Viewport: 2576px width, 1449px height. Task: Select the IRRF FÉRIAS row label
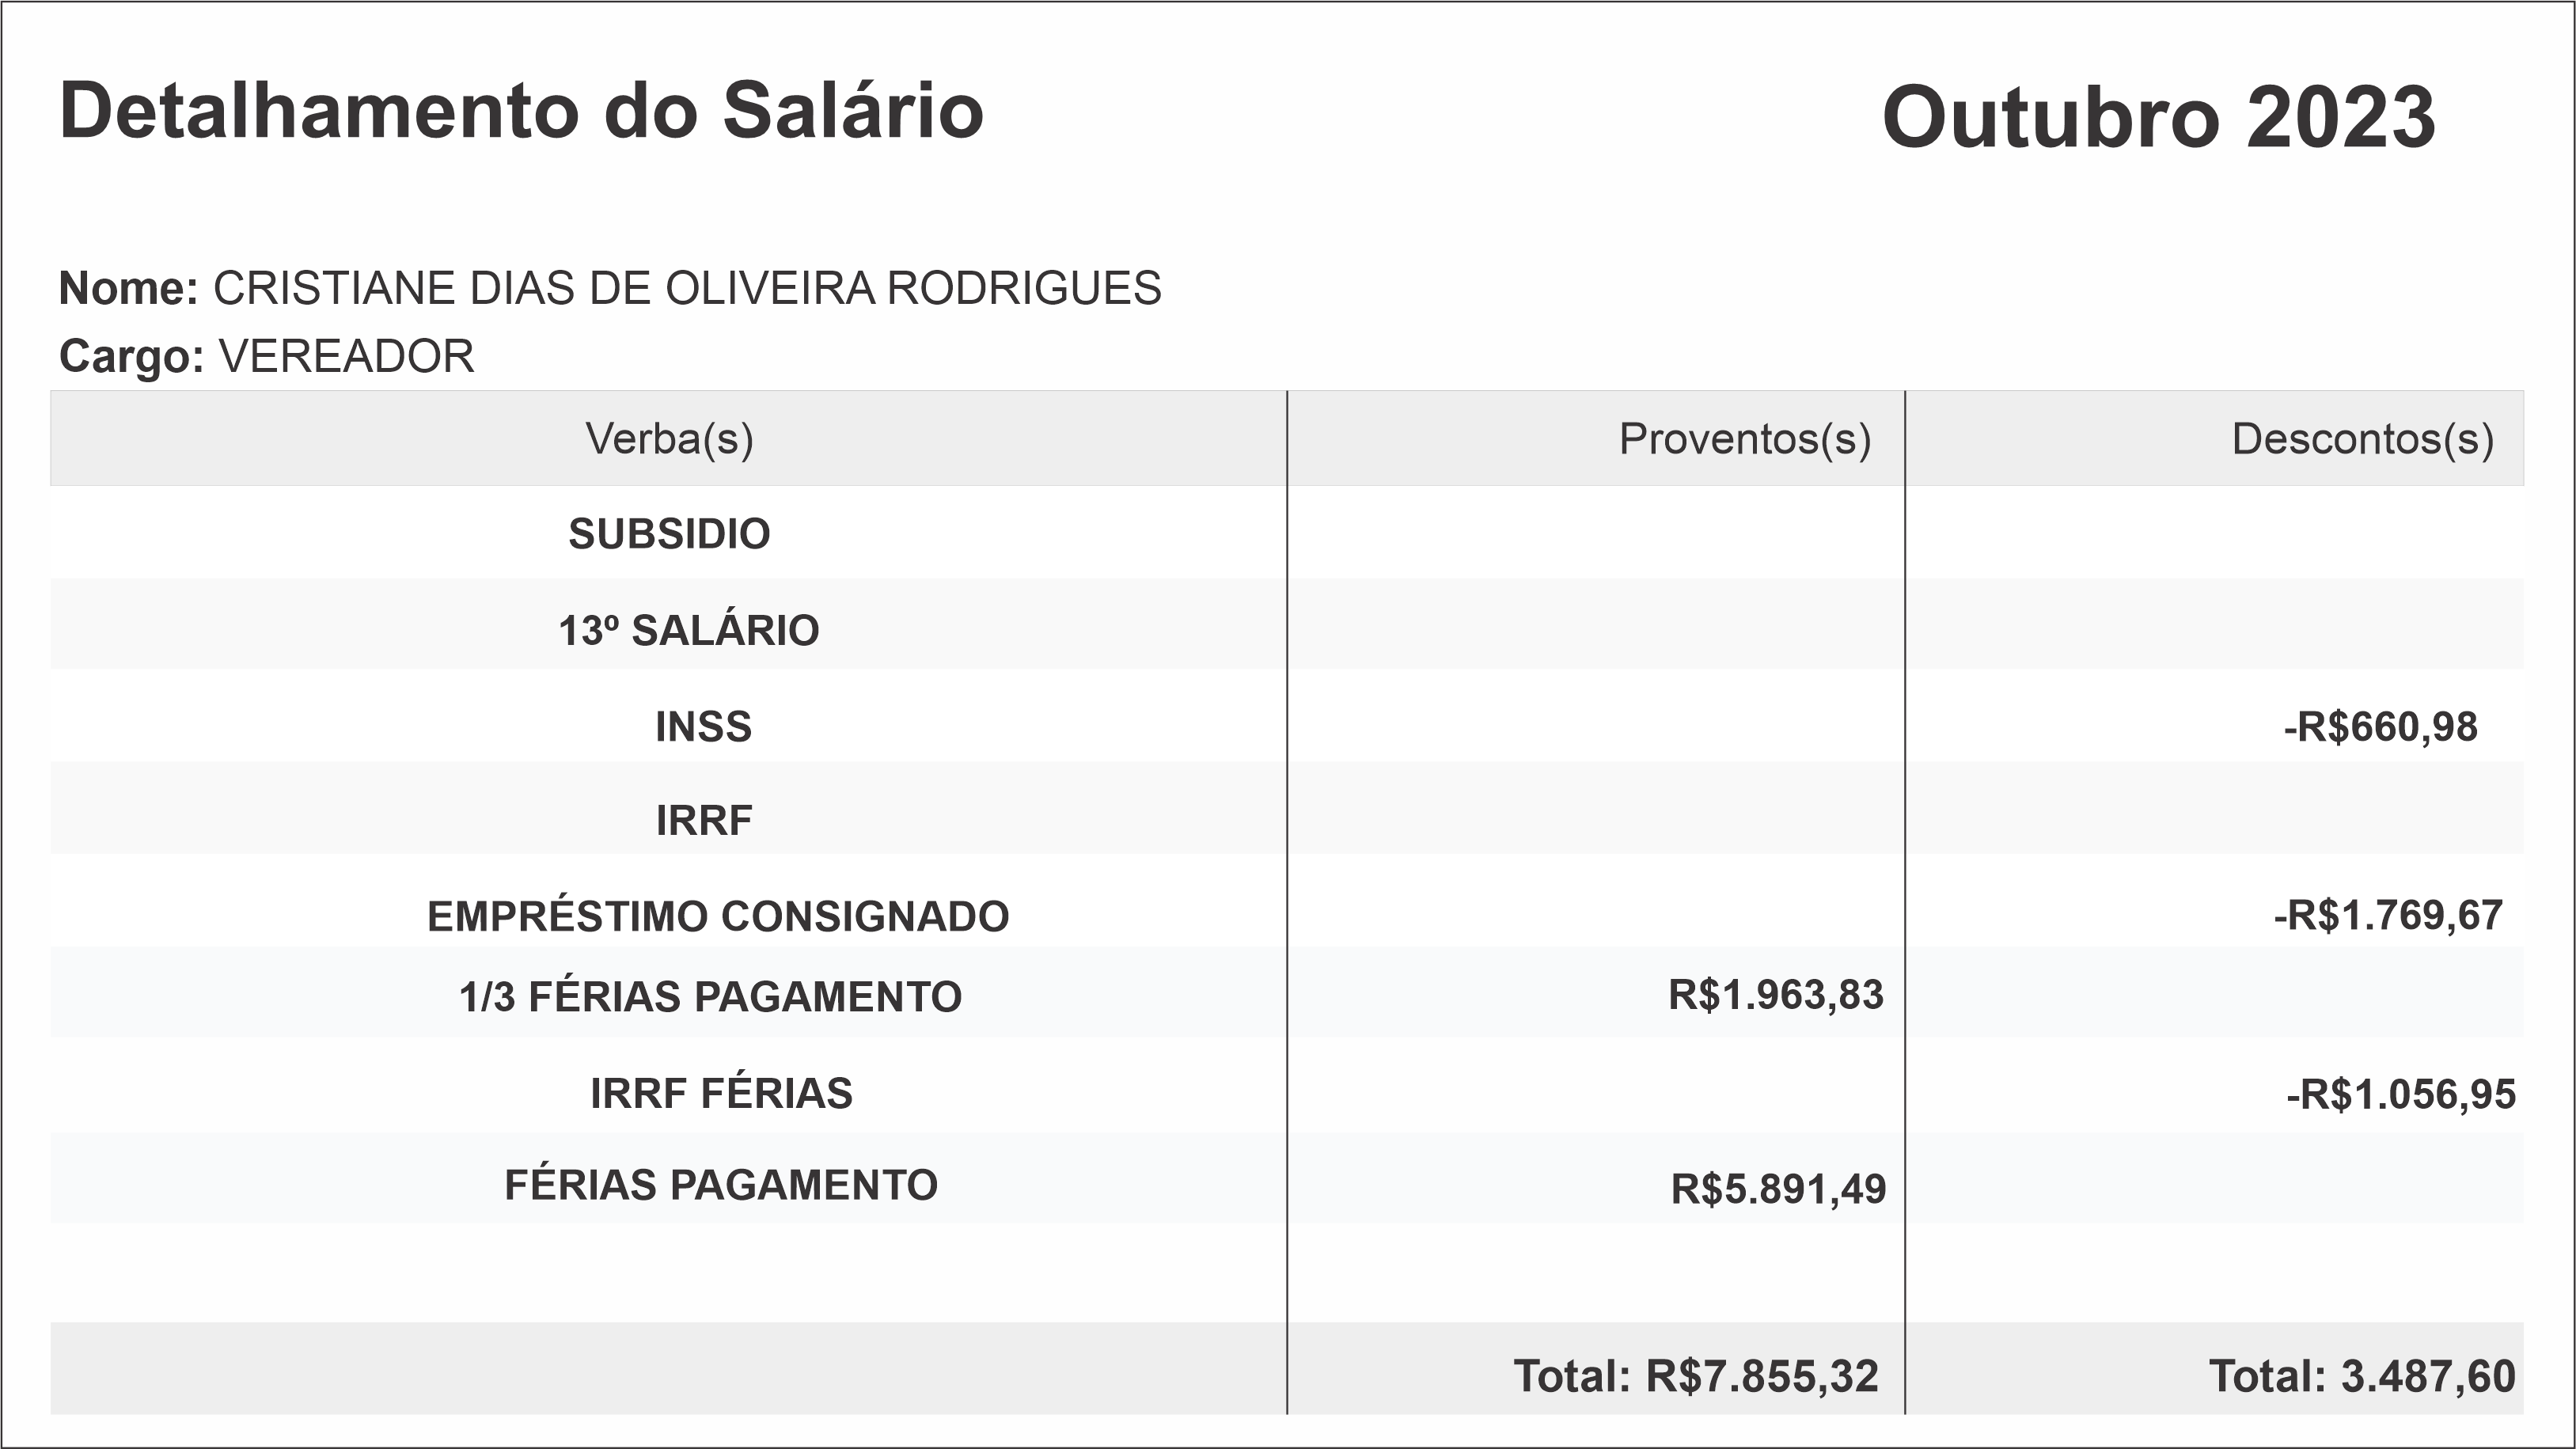click(721, 1093)
